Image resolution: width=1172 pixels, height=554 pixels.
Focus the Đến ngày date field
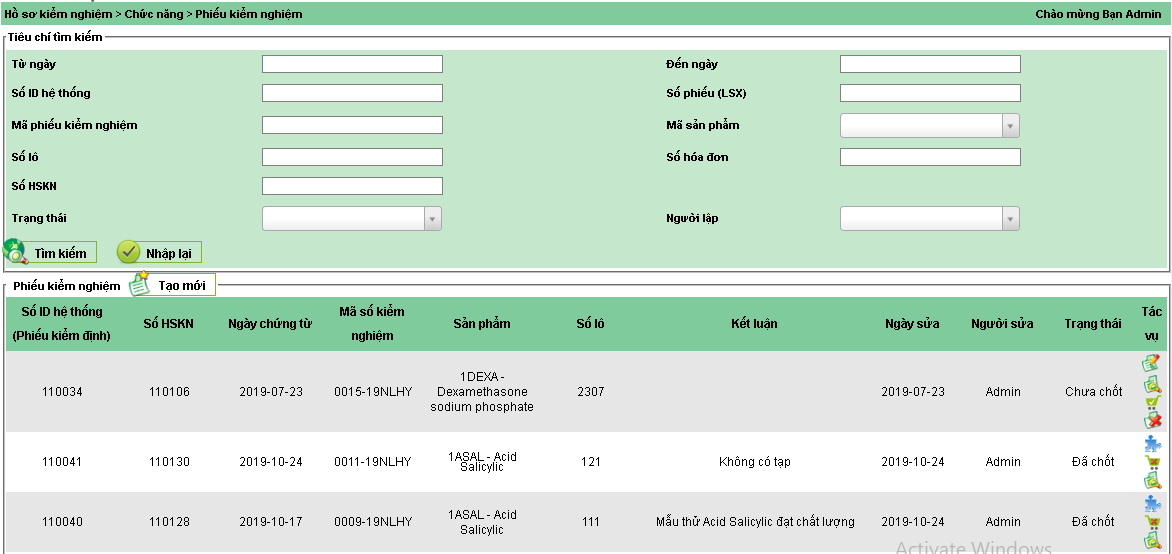point(930,64)
